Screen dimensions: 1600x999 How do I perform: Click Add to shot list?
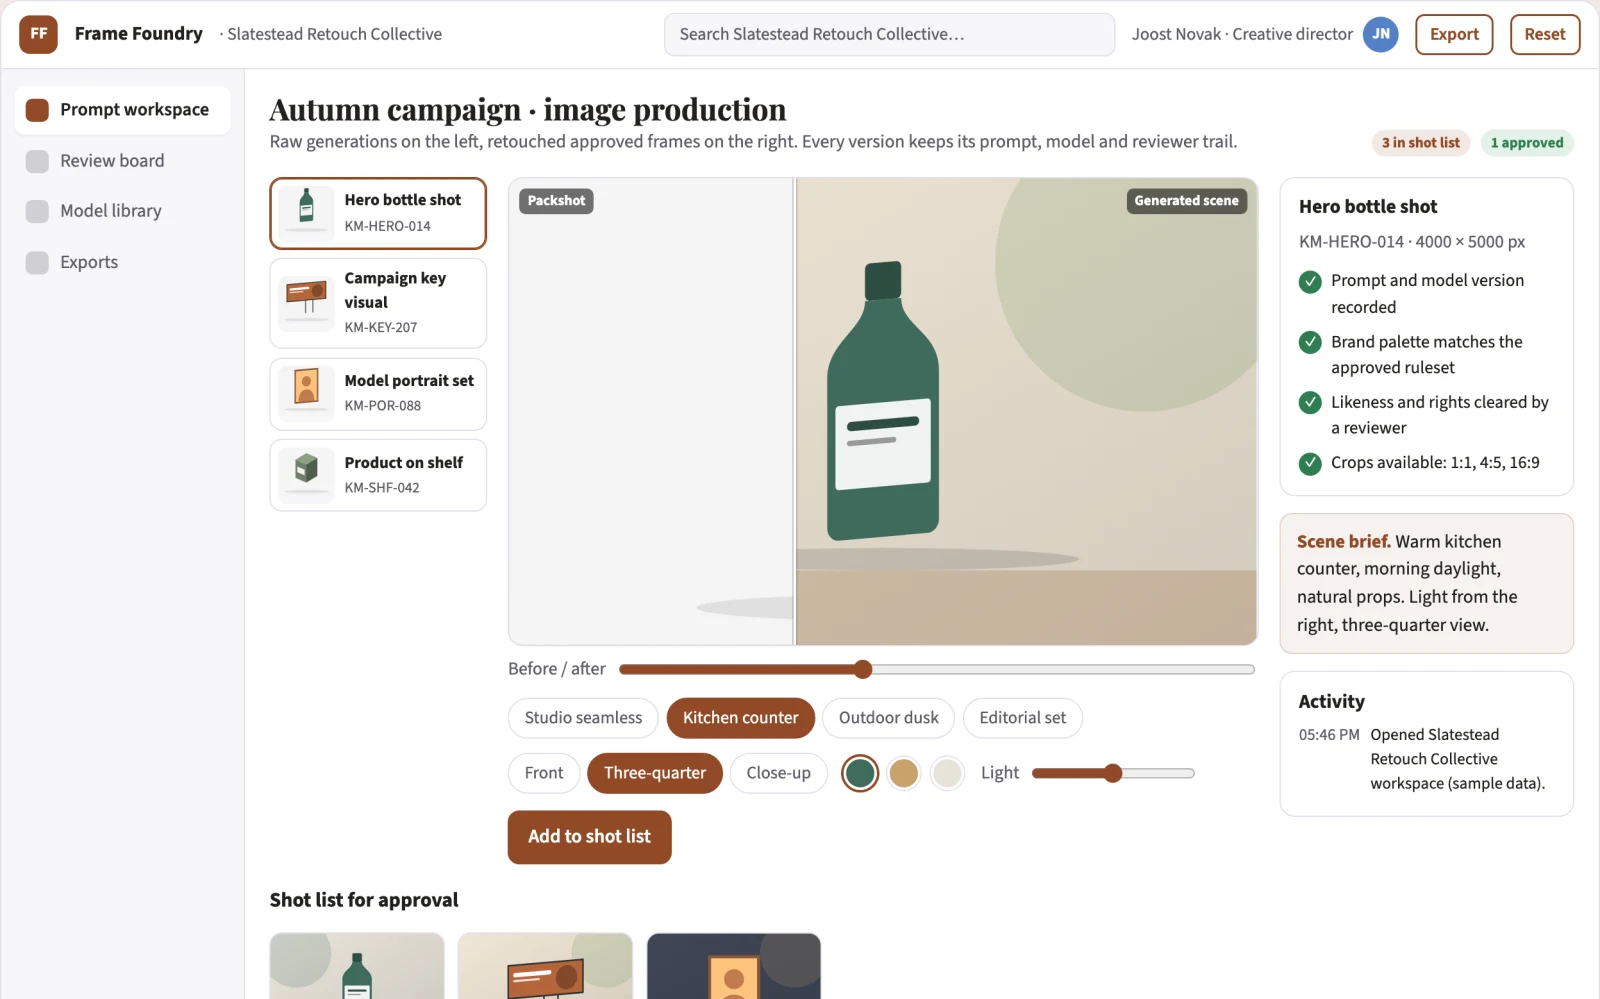589,837
